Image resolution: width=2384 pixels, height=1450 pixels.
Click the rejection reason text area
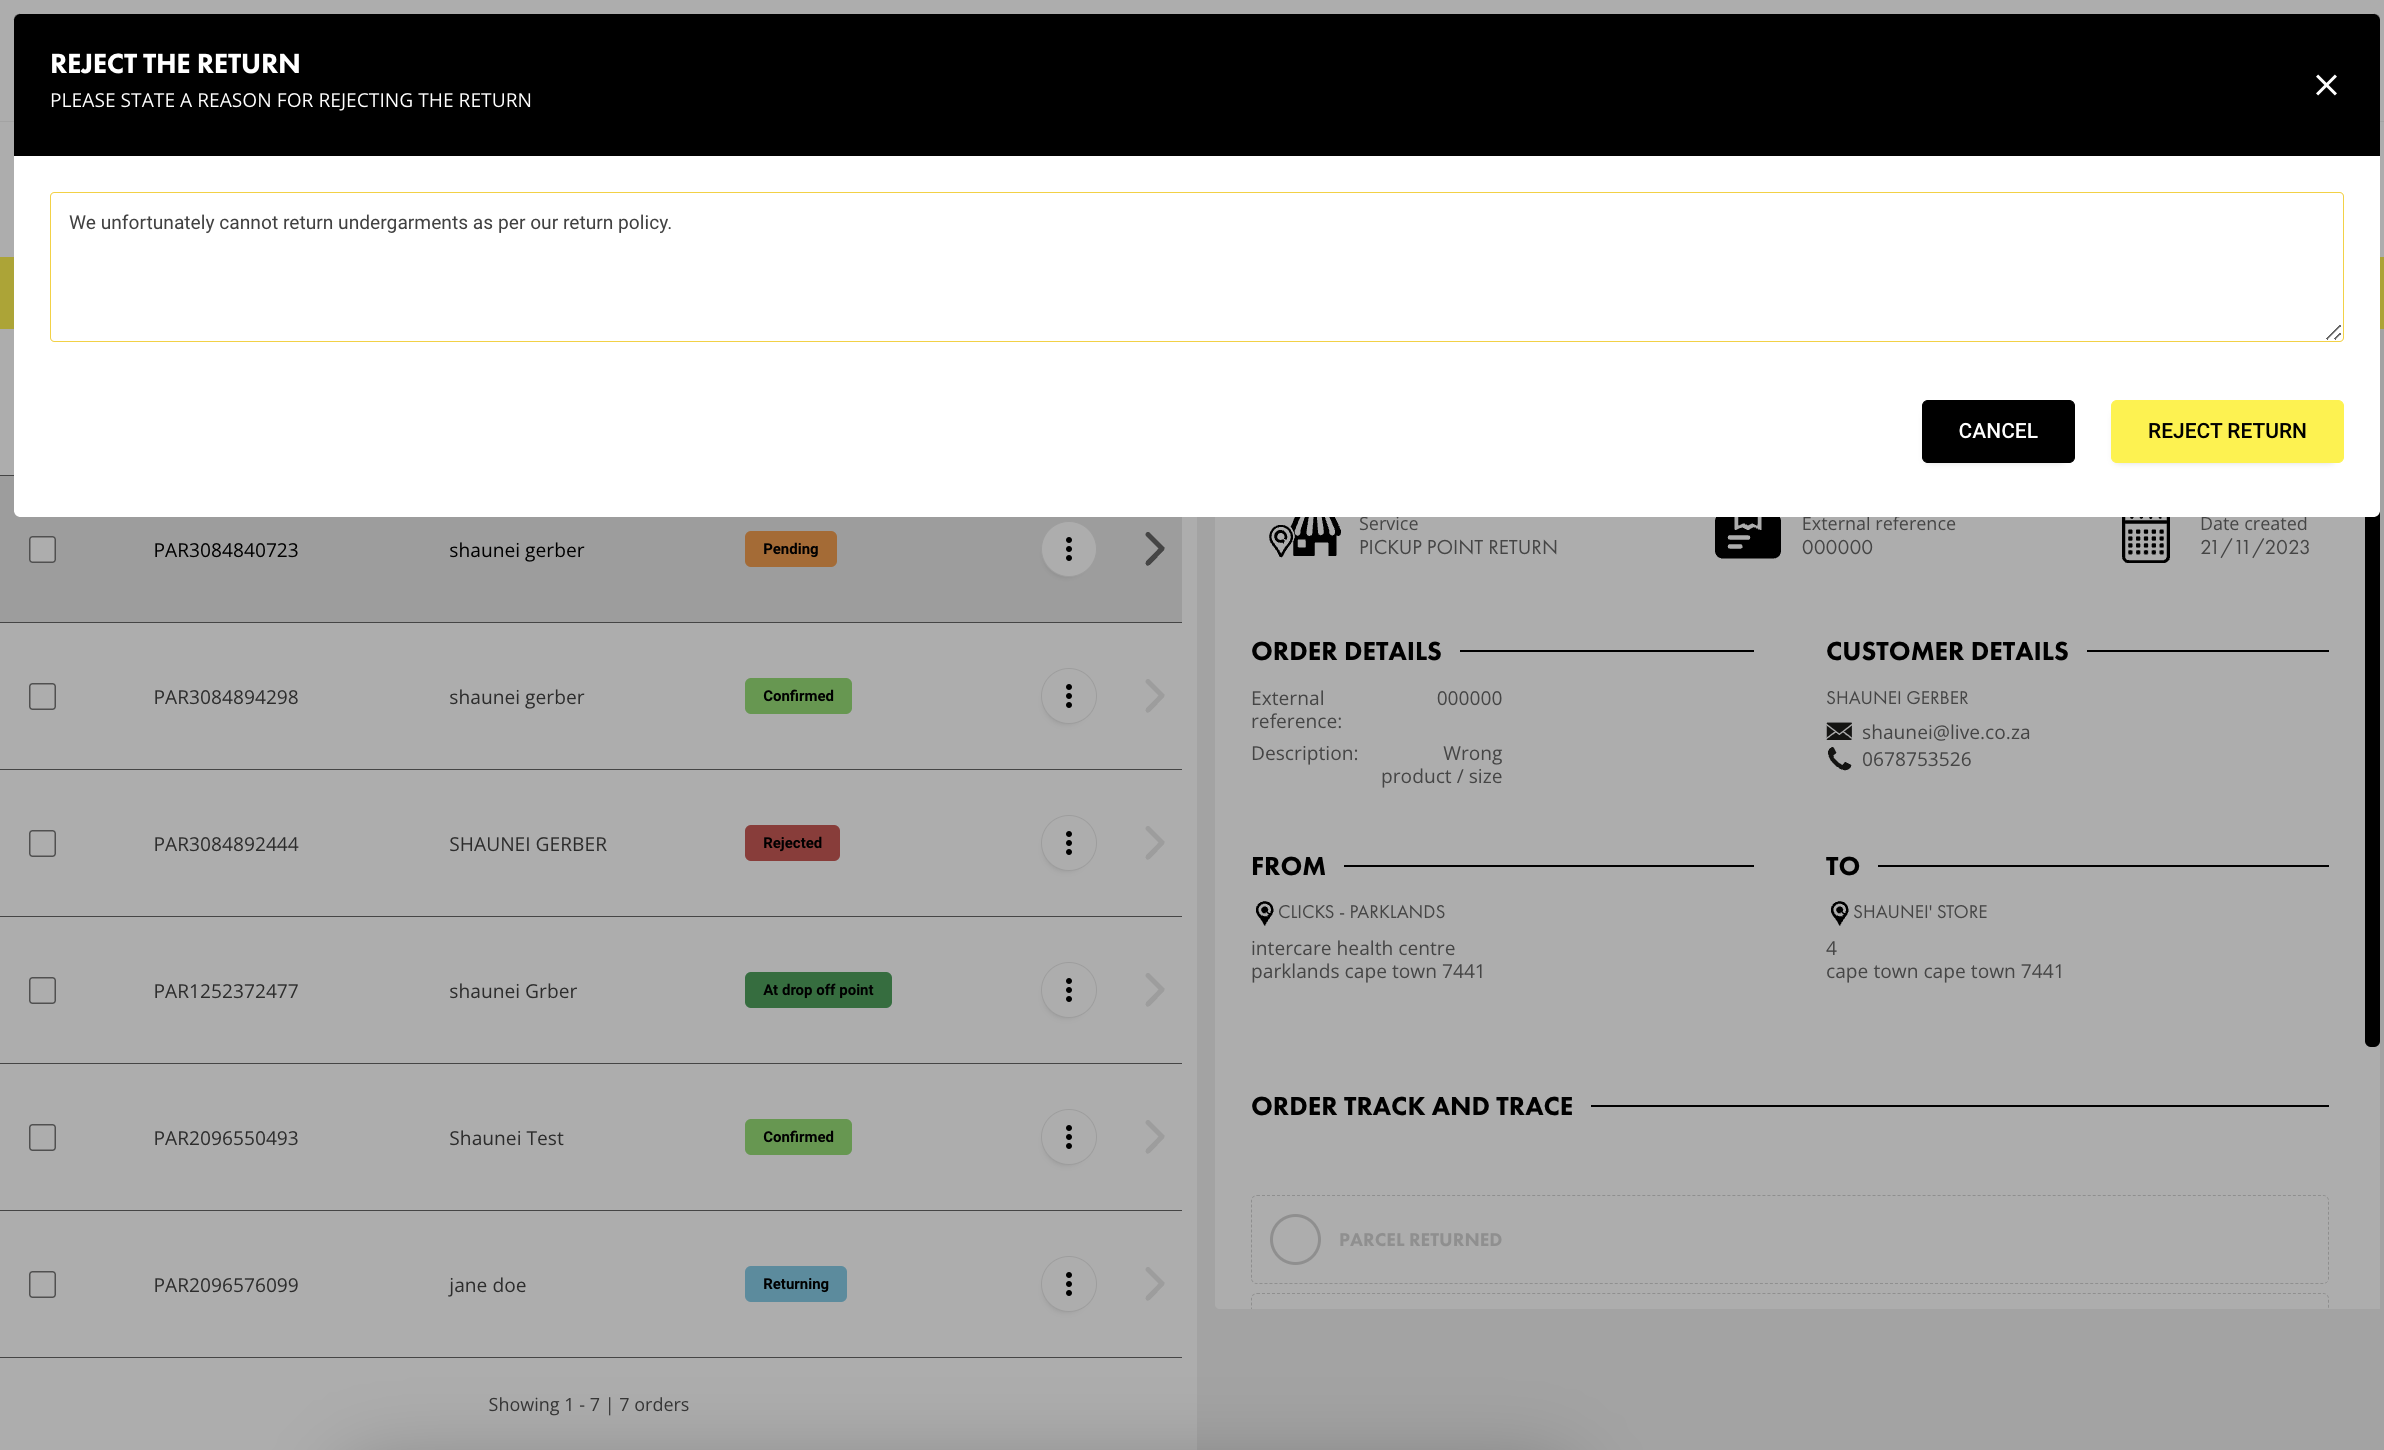point(1196,267)
